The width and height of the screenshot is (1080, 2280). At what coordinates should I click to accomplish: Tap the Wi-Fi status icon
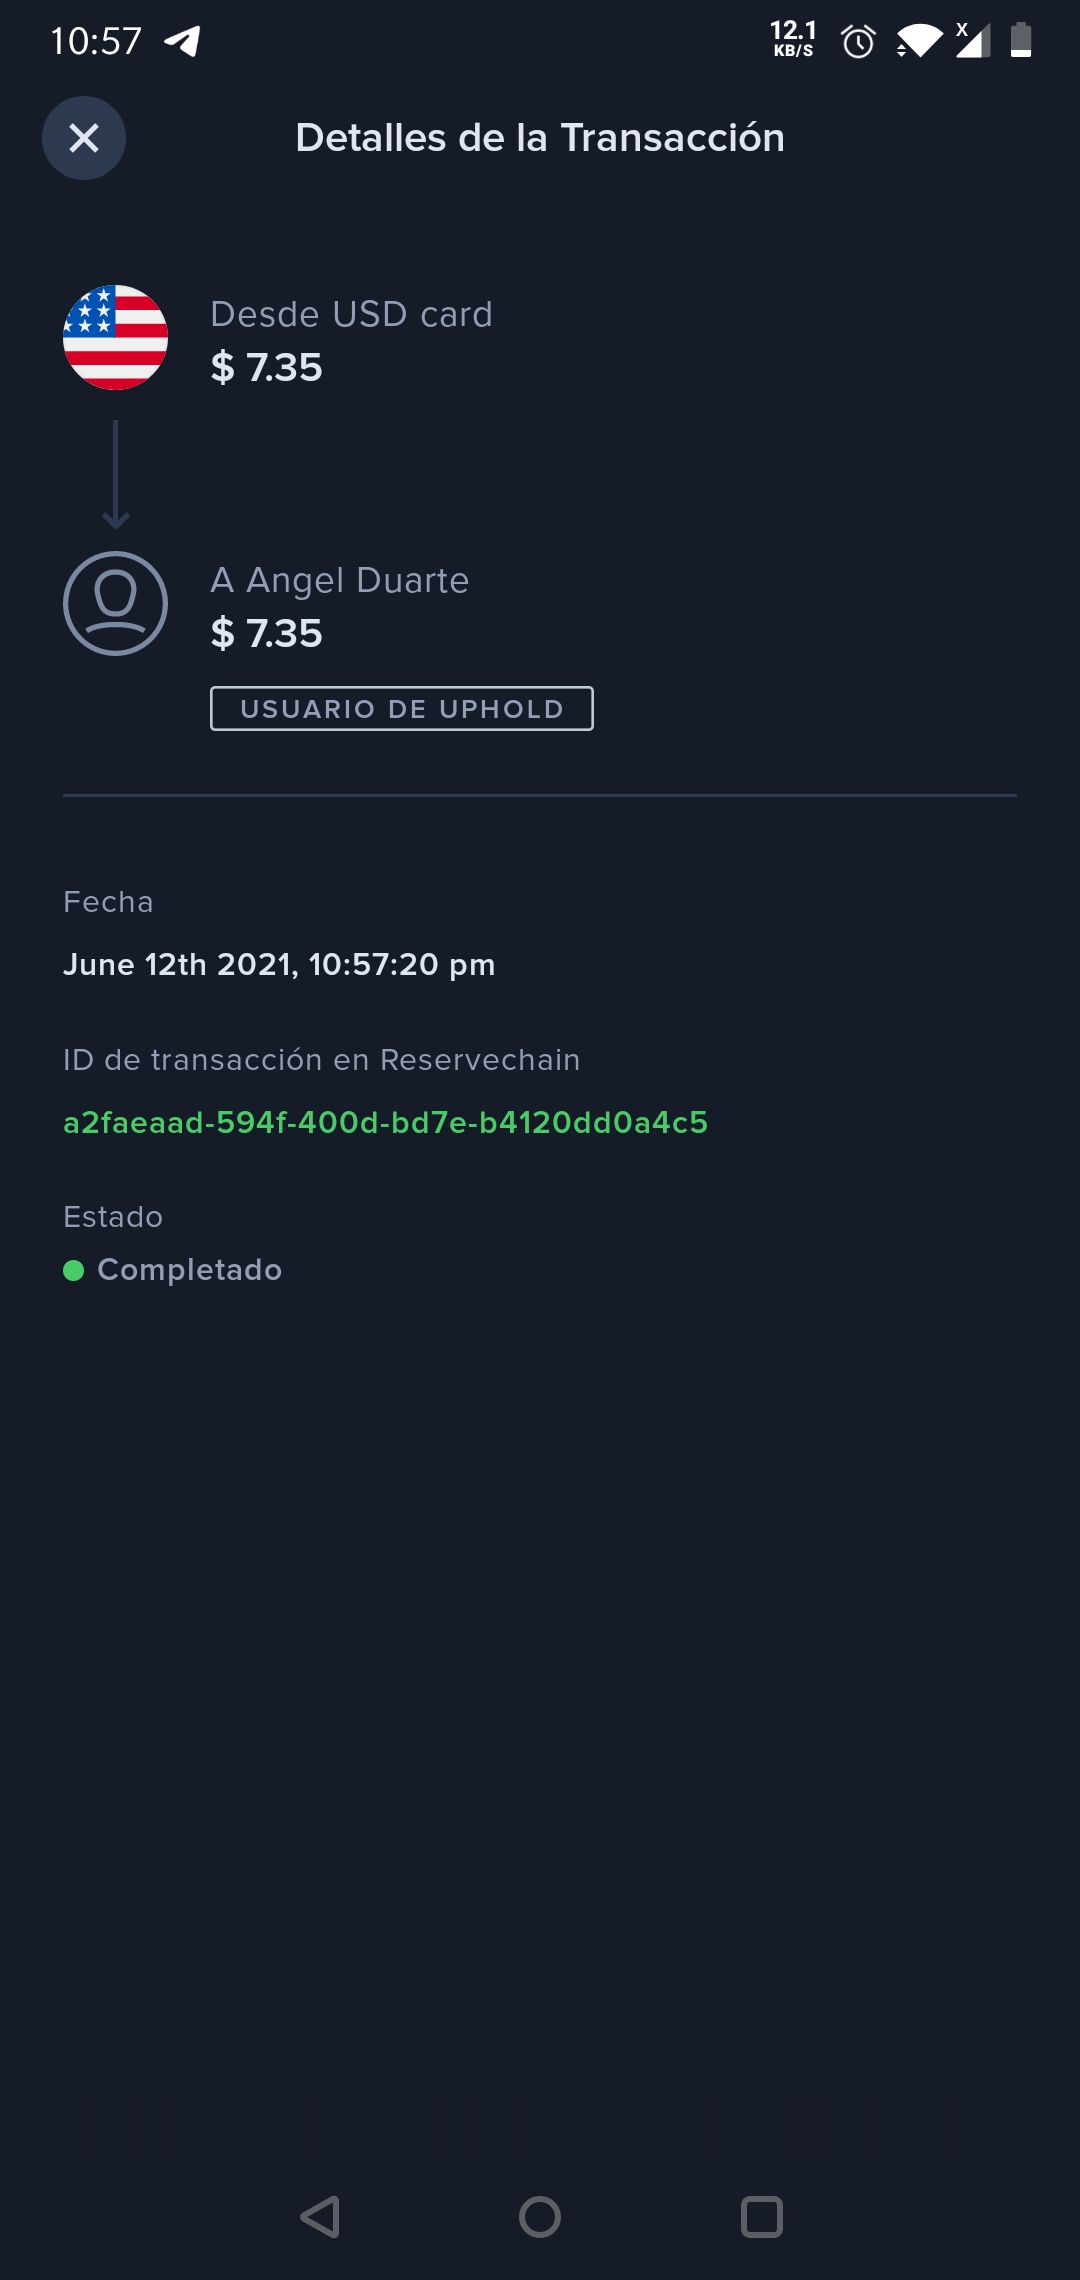coord(920,41)
